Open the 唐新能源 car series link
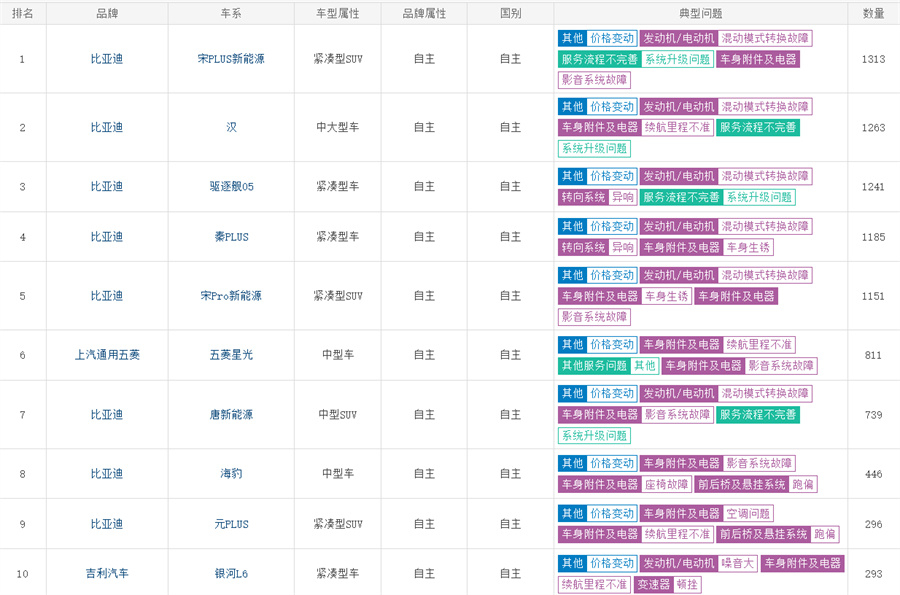Viewport: 900px width, 595px height. 231,414
